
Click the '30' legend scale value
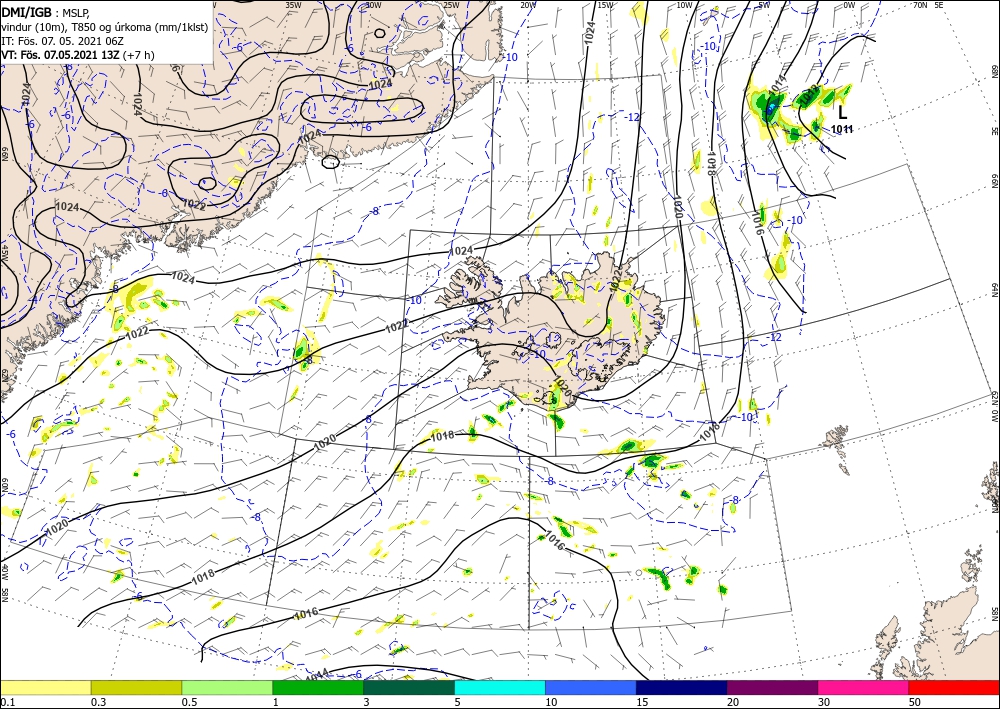824,702
